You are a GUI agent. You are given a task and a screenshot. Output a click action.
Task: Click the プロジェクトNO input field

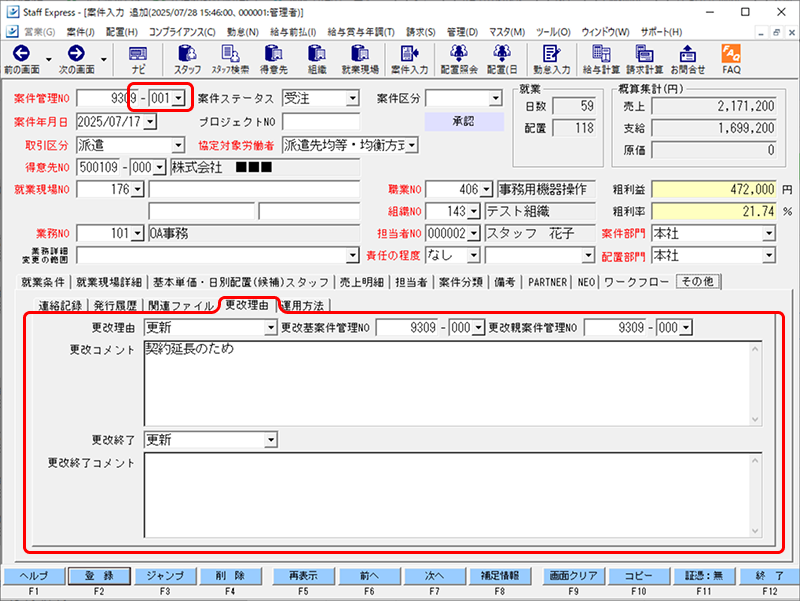(x=321, y=121)
